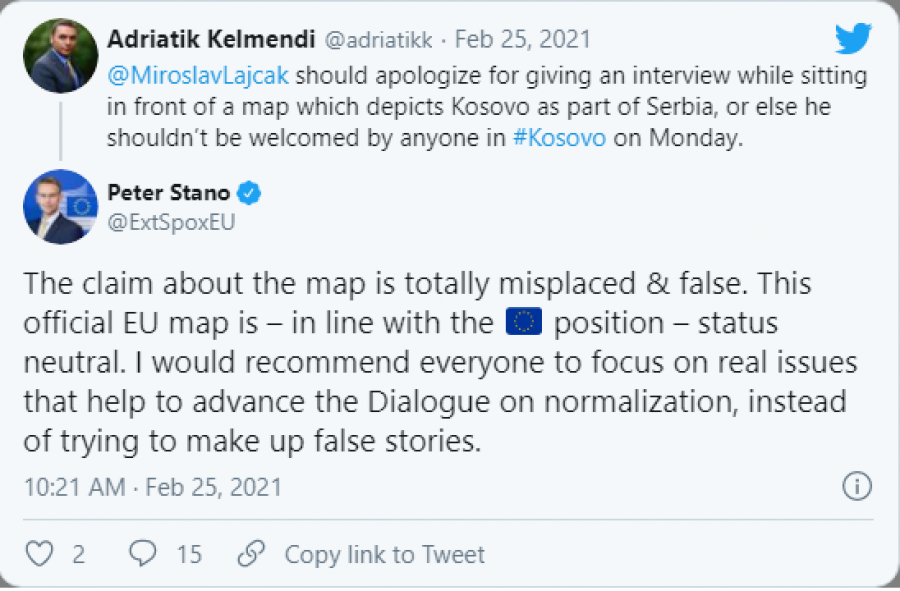The height and width of the screenshot is (591, 900).
Task: Click the Feb 25, 2021 header date
Action: tap(523, 39)
